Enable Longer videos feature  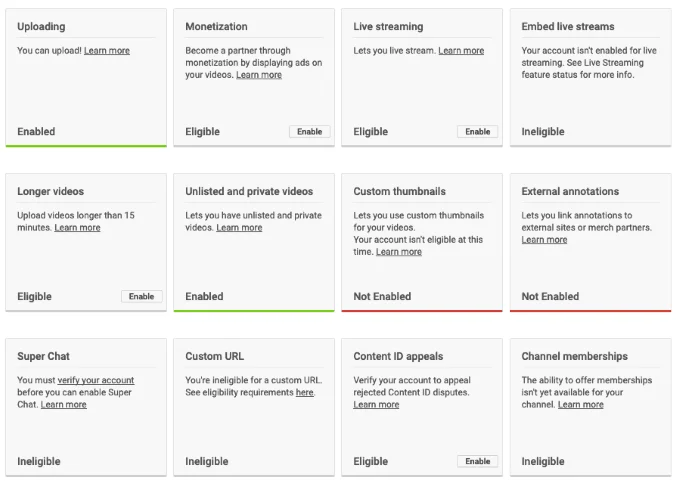coord(142,297)
